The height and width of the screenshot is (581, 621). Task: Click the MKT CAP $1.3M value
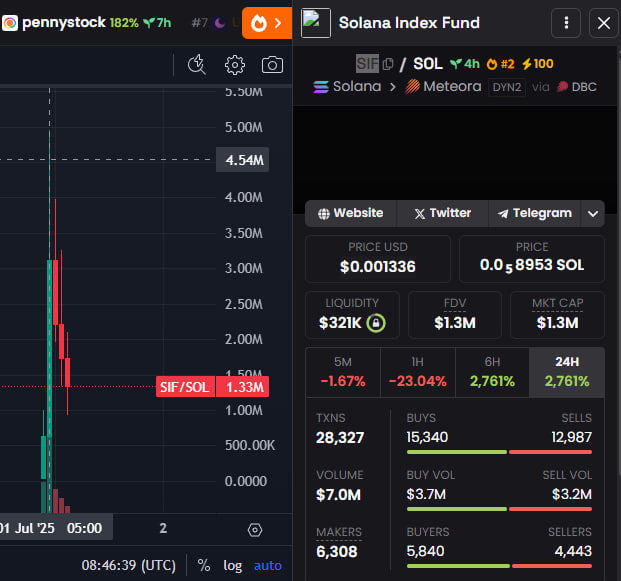[557, 323]
